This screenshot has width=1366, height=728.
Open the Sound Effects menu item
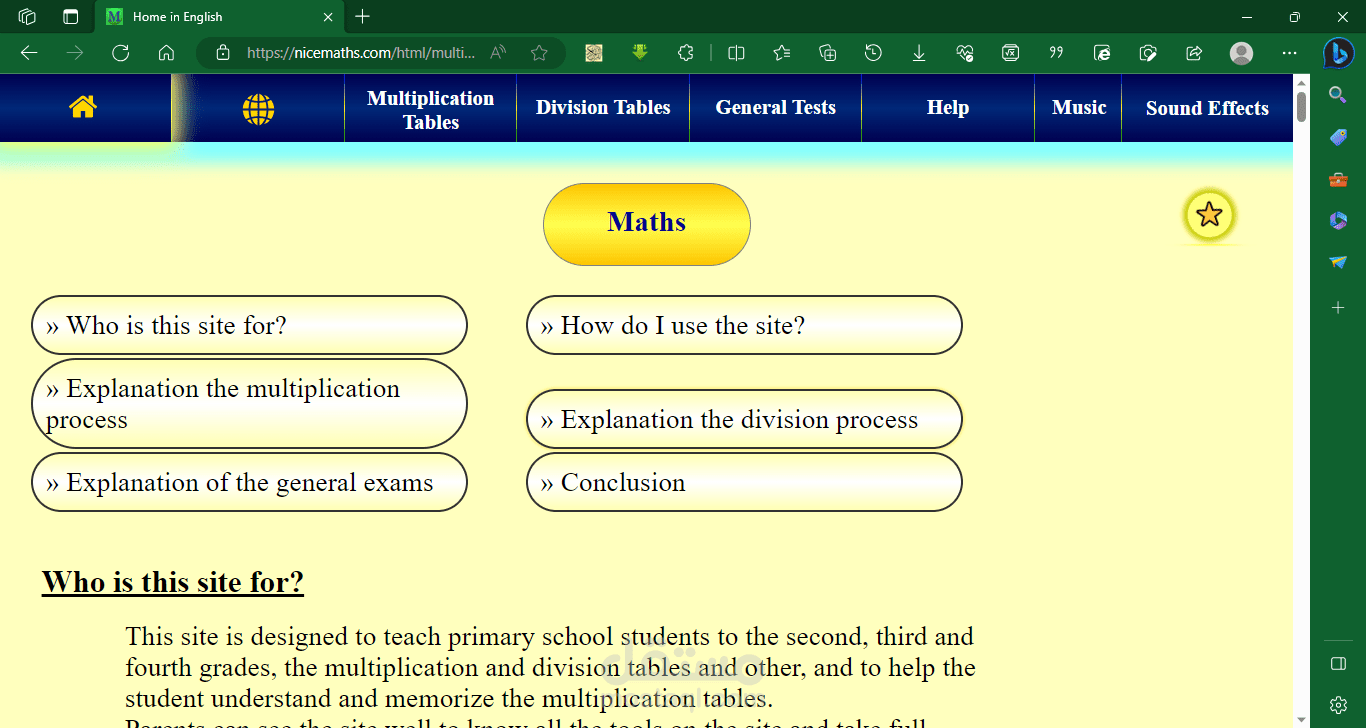coord(1207,108)
